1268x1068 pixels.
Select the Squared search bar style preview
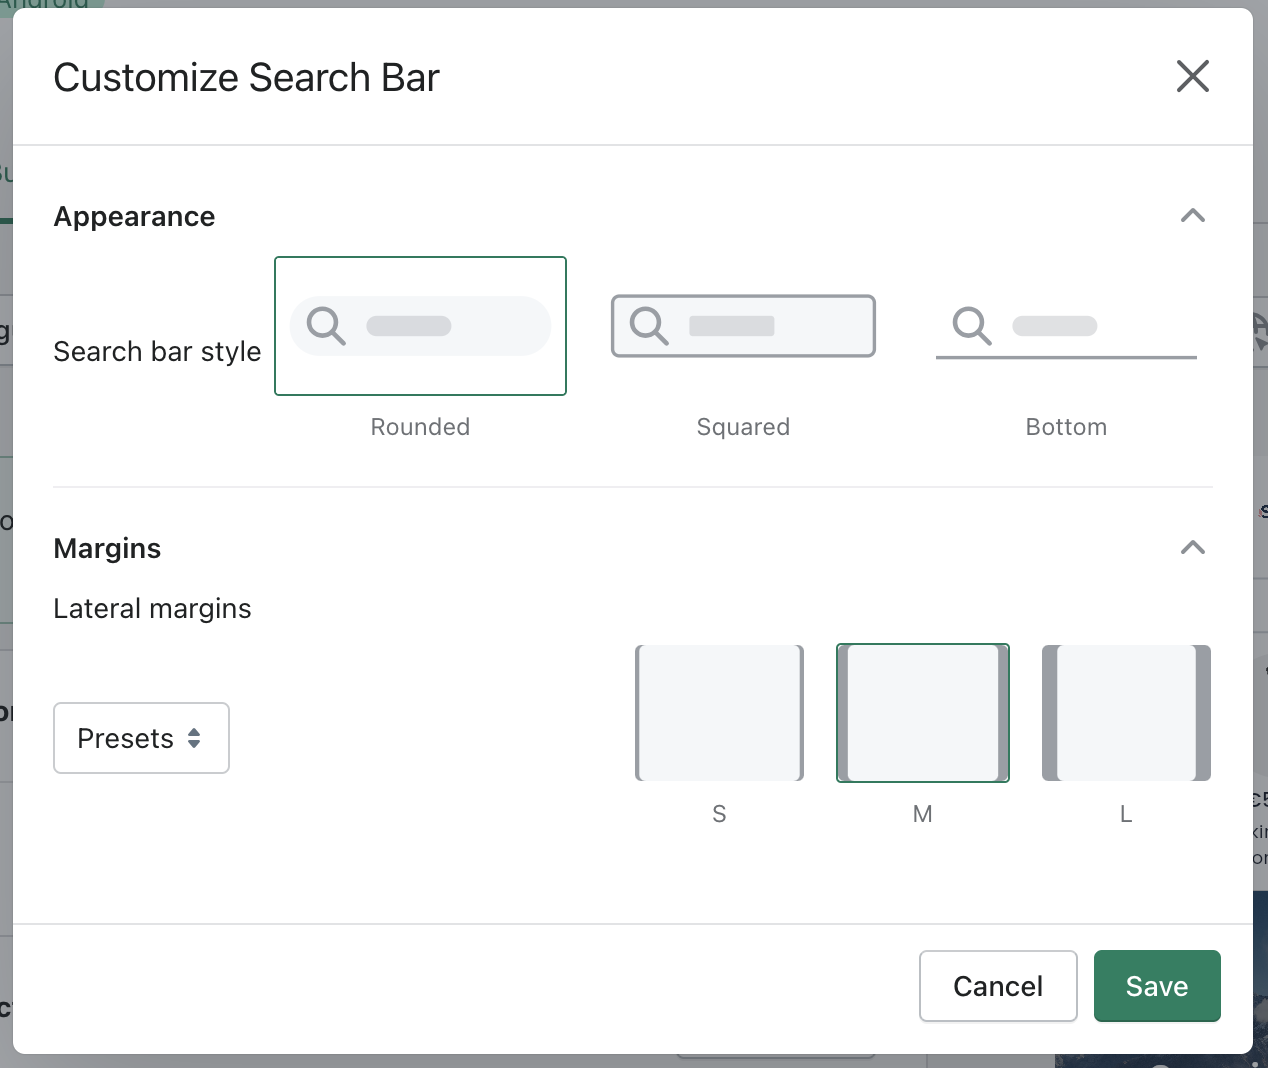743,326
